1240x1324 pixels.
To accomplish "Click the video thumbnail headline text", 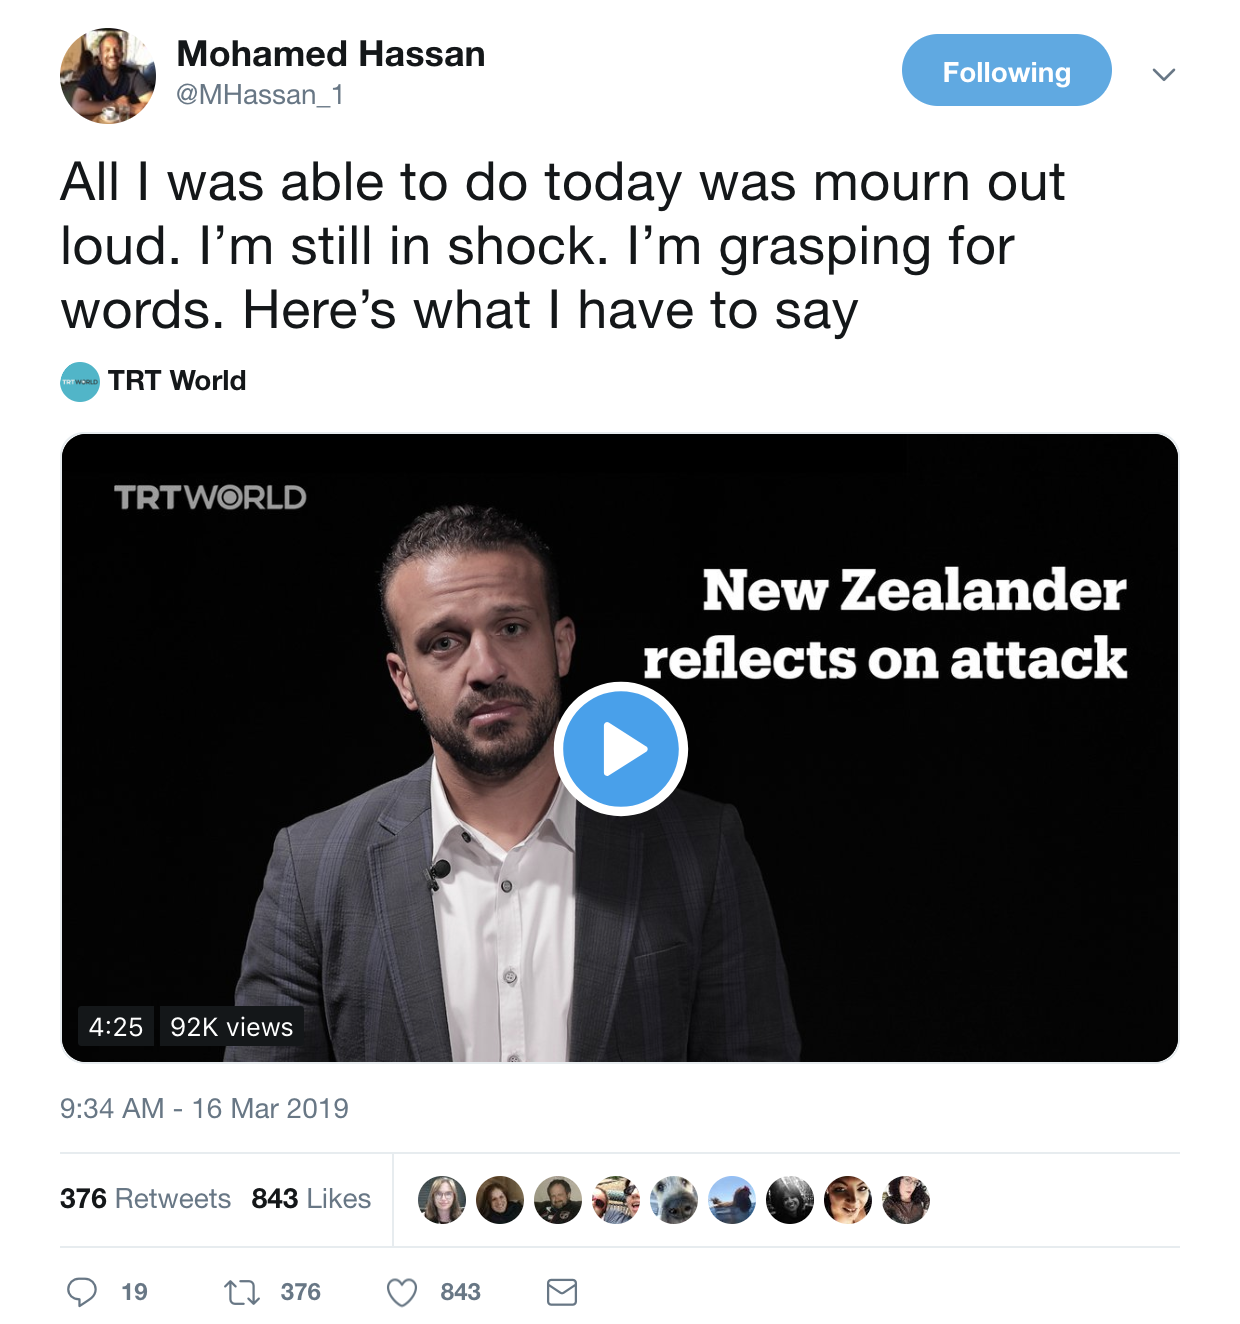I will click(885, 624).
